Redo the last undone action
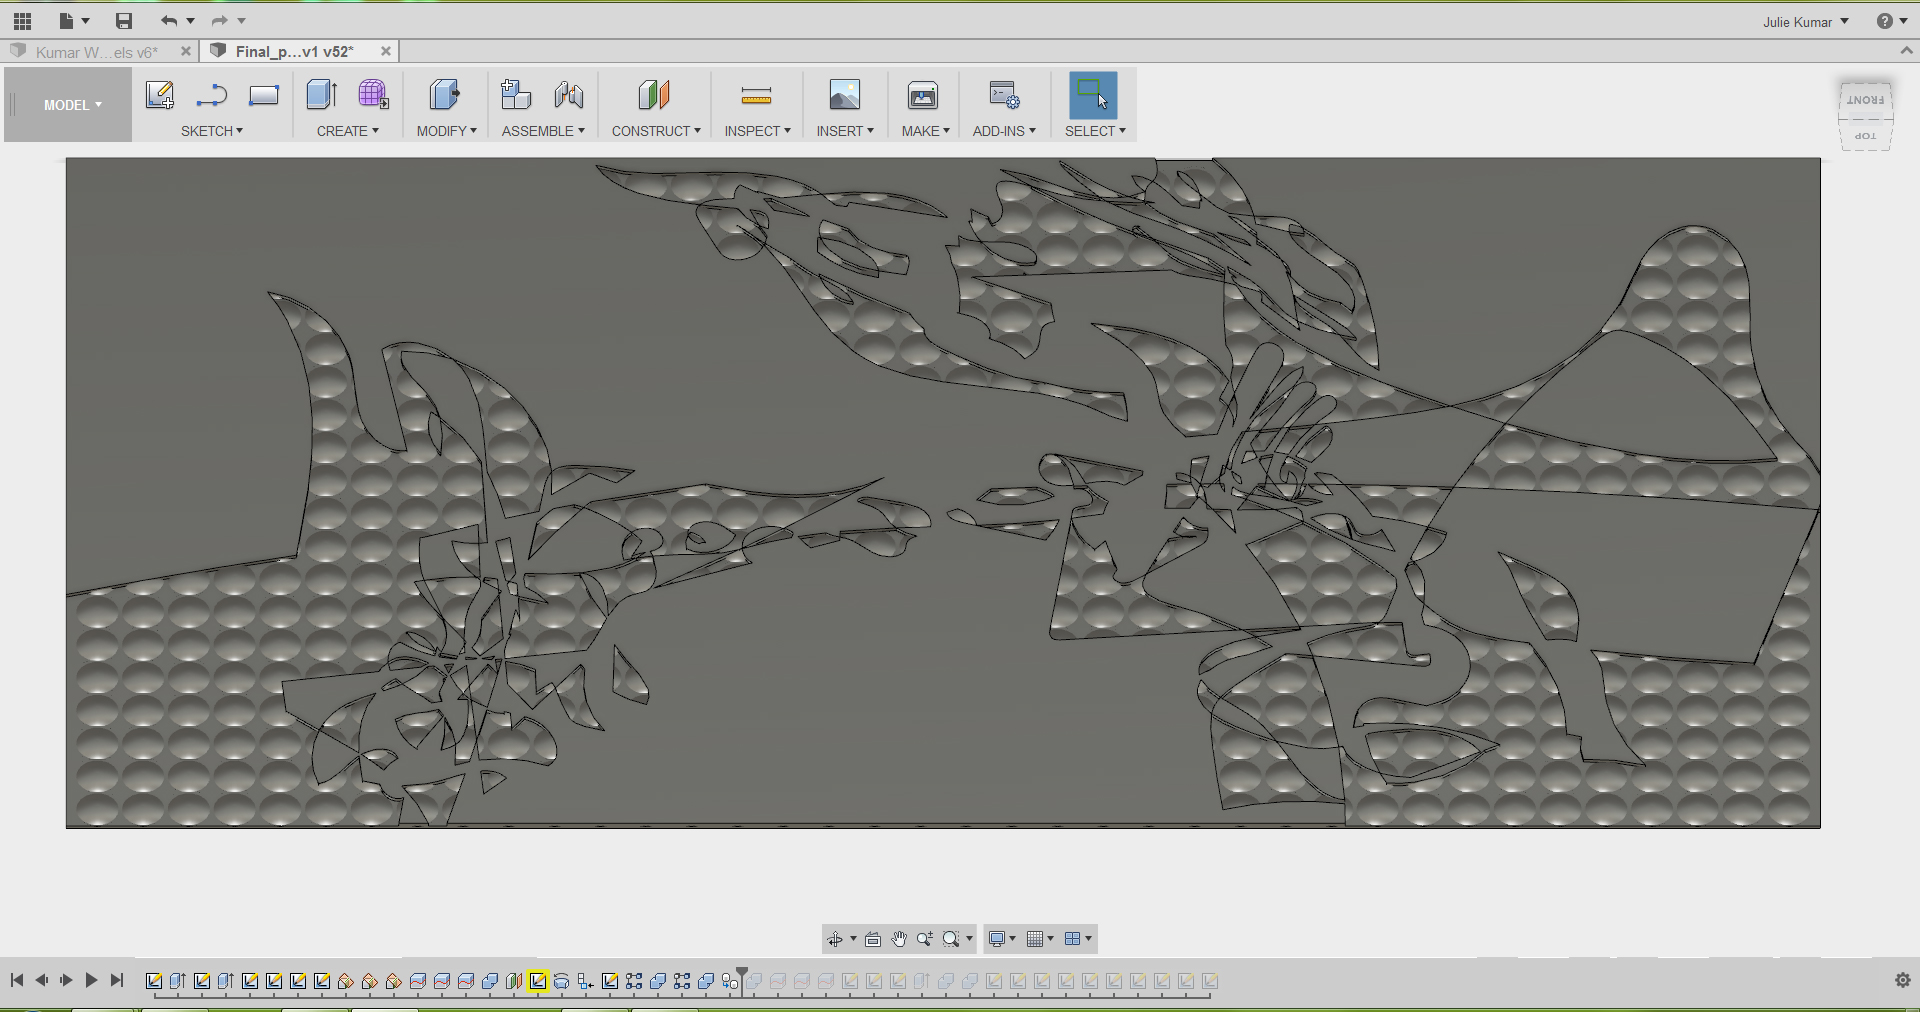 pos(220,21)
